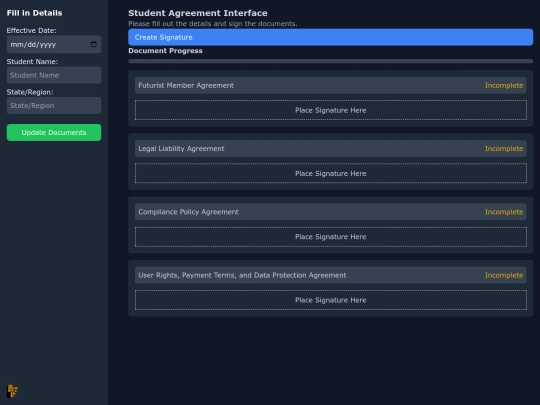Place signature in Futurist Member Agreement box

(x=330, y=110)
